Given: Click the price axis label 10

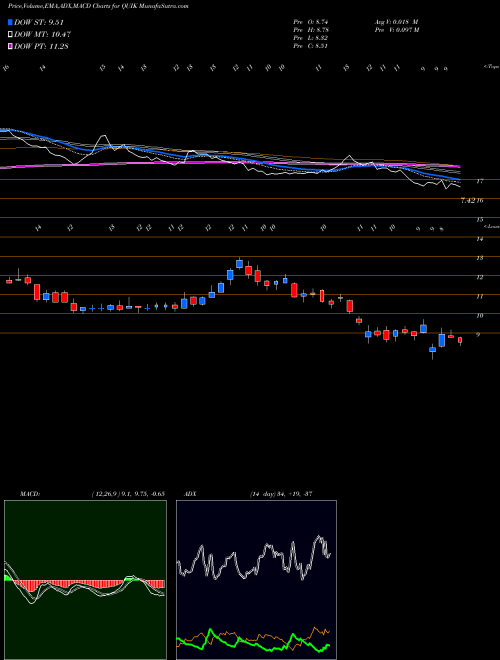Looking at the screenshot, I should tap(479, 315).
